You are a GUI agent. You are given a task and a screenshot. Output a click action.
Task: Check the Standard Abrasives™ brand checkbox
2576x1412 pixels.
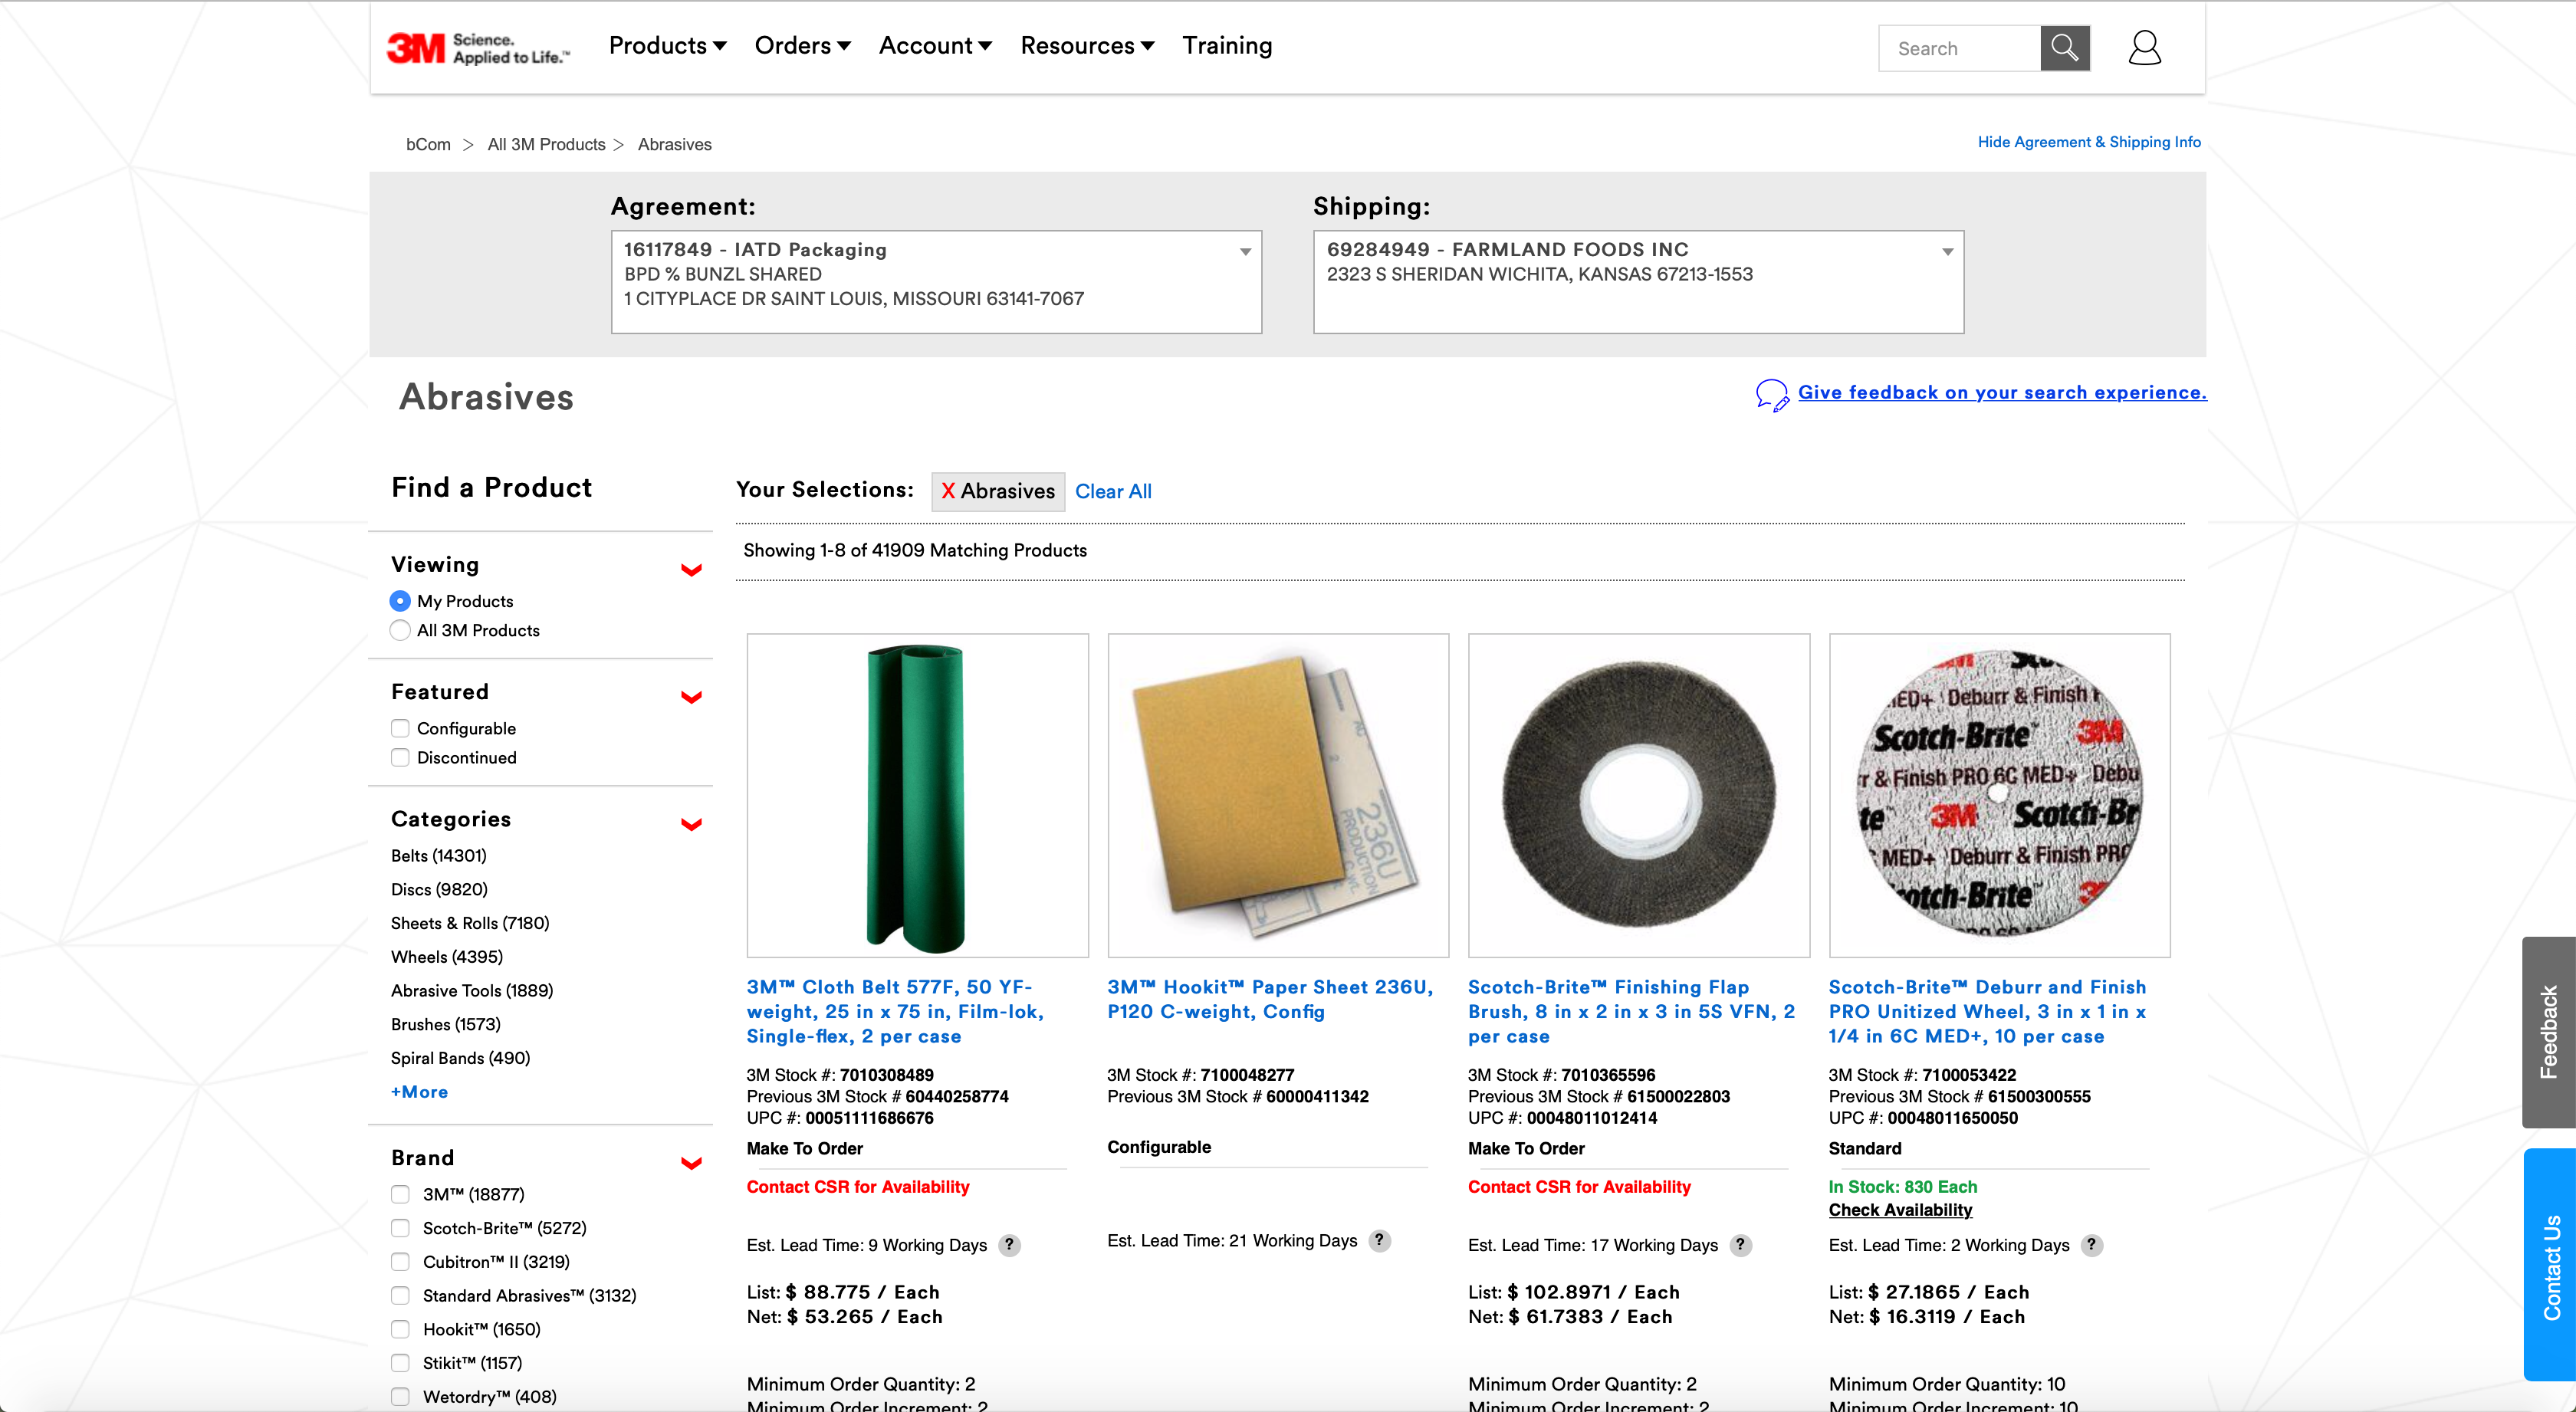pos(400,1295)
